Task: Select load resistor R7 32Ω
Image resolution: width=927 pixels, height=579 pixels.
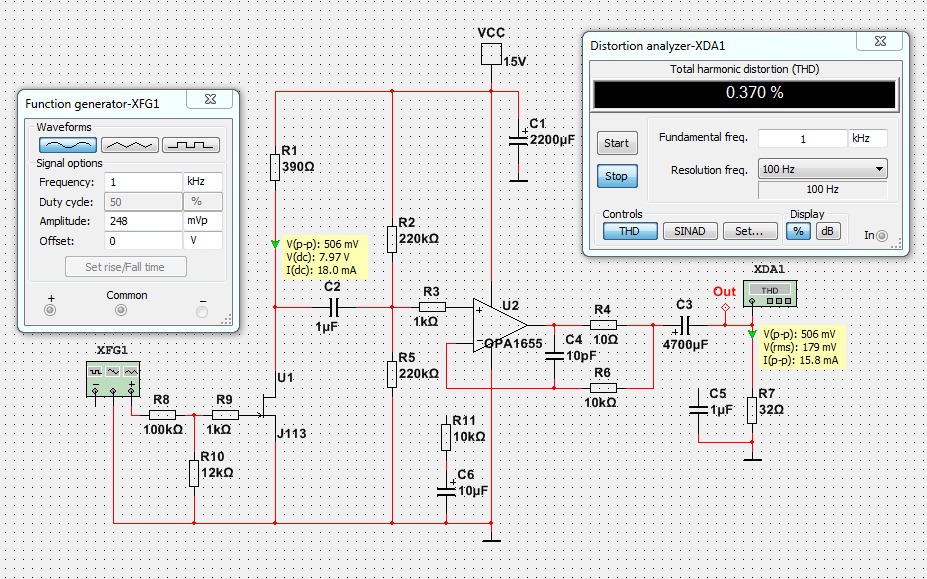Action: [752, 410]
